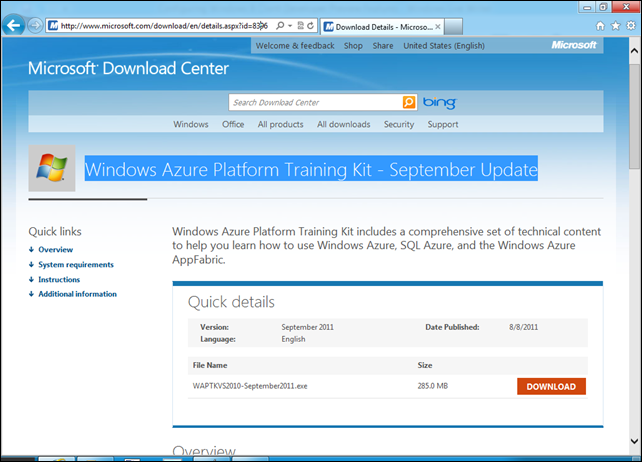The width and height of the screenshot is (642, 462).
Task: Jump to the Overview quick link
Action: click(56, 249)
